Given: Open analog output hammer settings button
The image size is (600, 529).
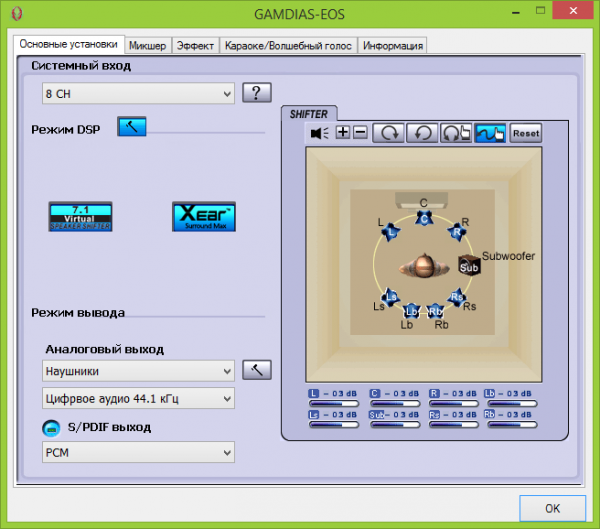Looking at the screenshot, I should pyautogui.click(x=257, y=370).
